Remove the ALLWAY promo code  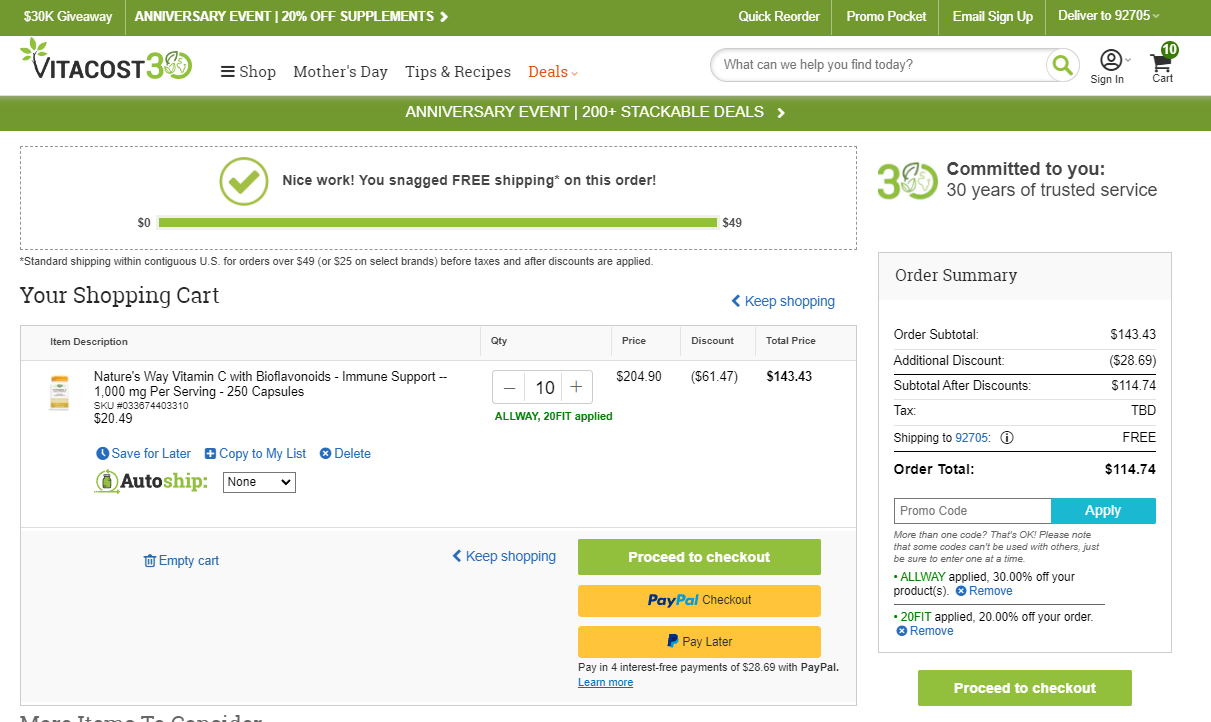pos(983,591)
